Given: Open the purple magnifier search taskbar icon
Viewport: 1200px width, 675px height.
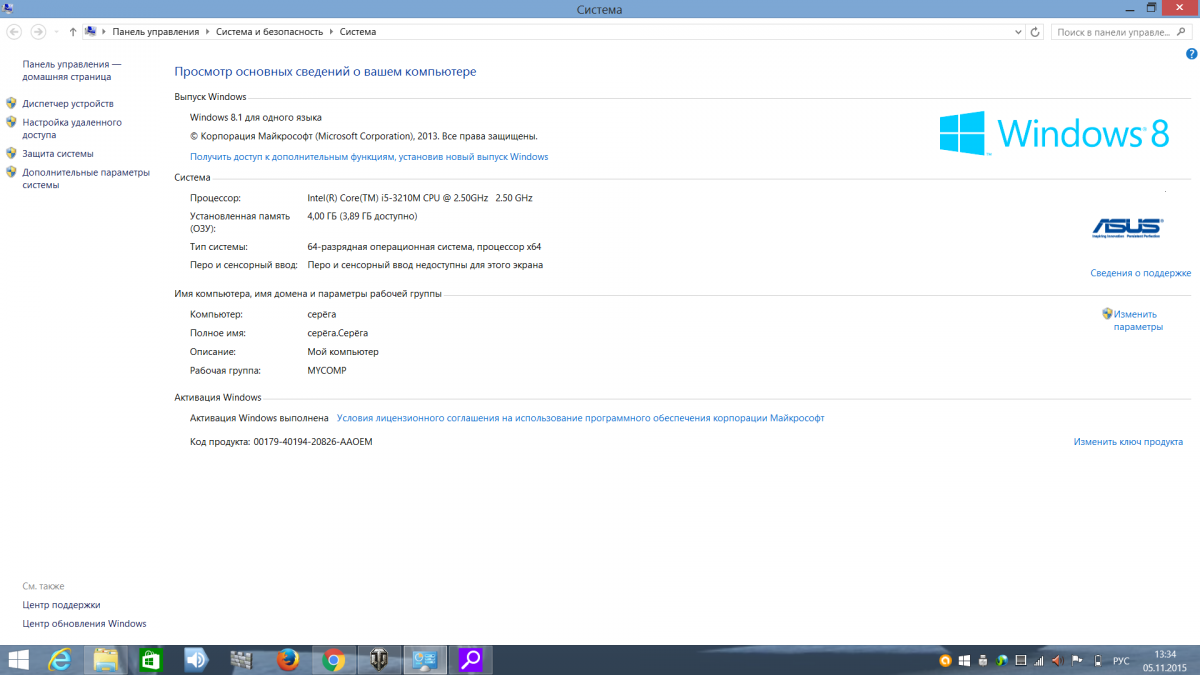Looking at the screenshot, I should [470, 660].
